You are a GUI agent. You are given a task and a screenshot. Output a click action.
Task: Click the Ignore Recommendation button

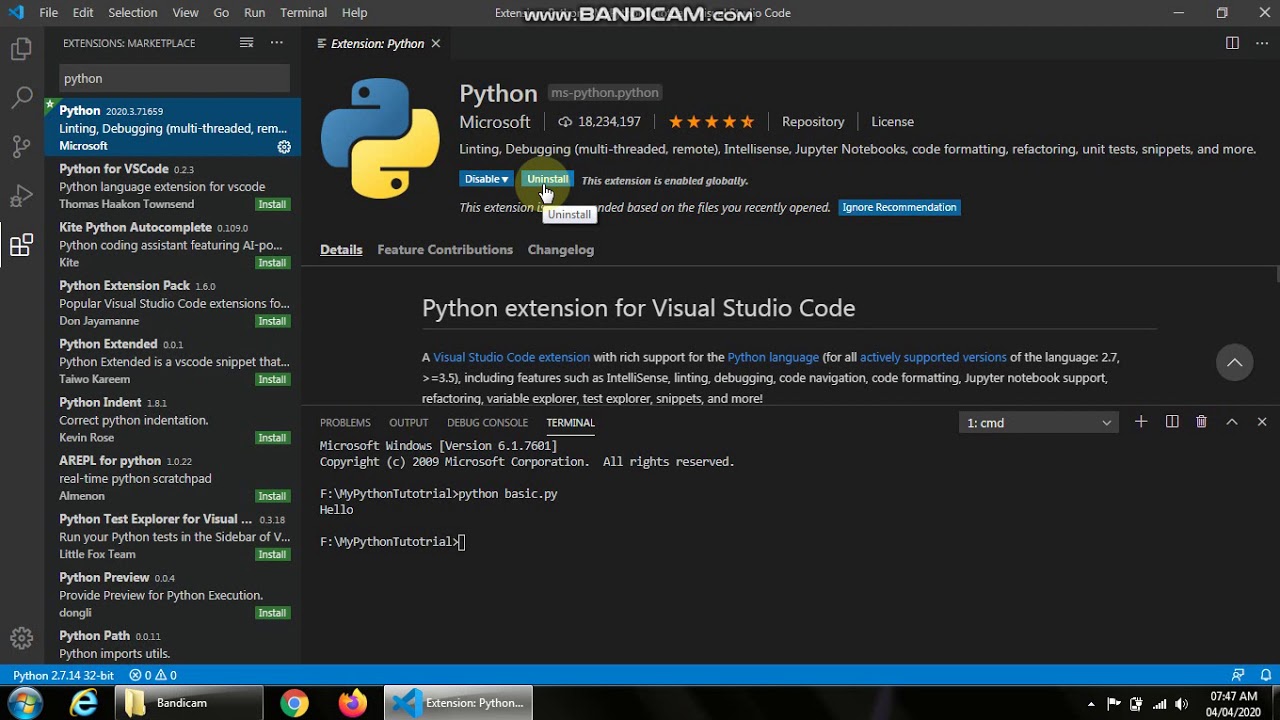[899, 207]
